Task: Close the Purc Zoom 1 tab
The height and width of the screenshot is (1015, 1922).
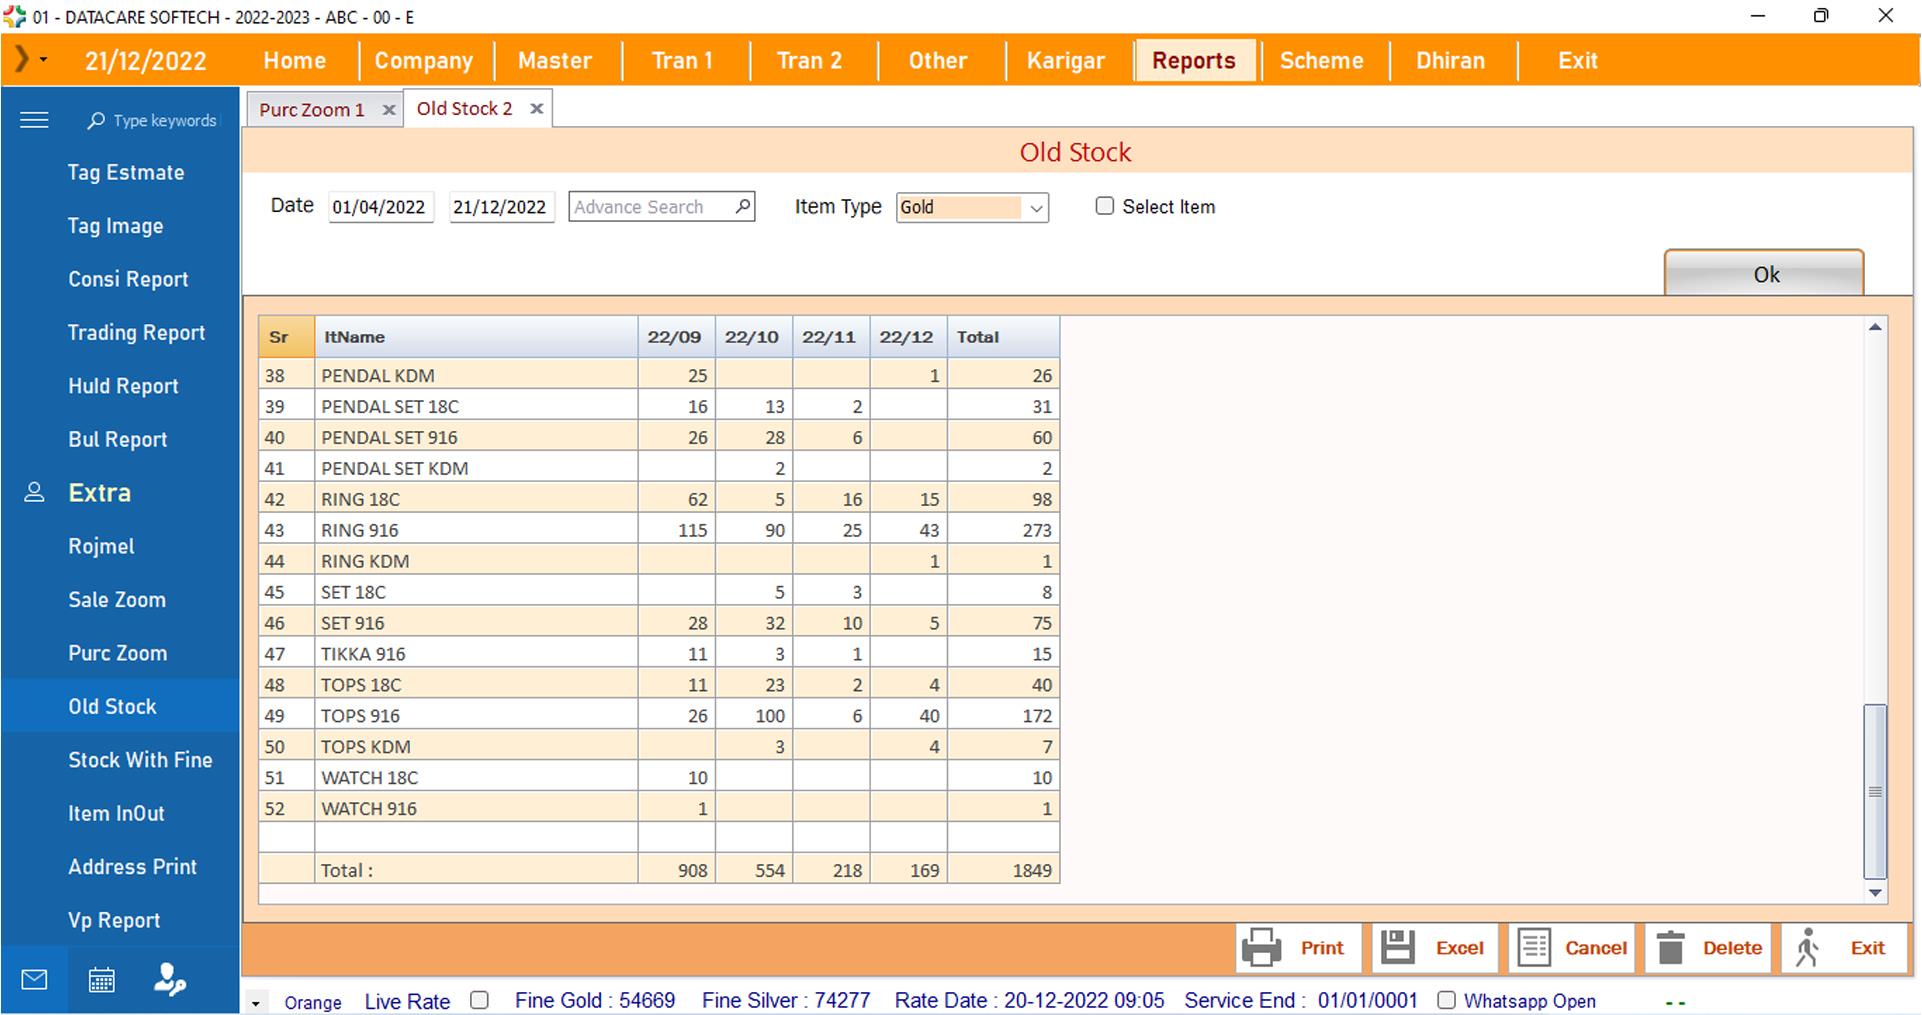Action: pos(389,110)
